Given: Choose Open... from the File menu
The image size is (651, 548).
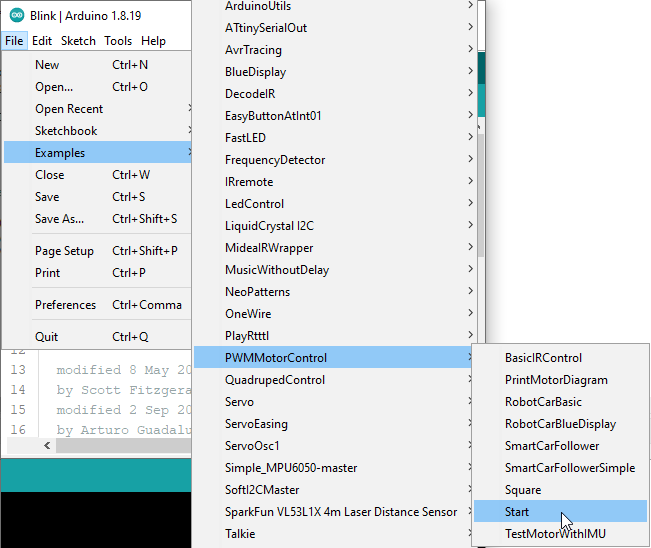Looking at the screenshot, I should [98, 87].
